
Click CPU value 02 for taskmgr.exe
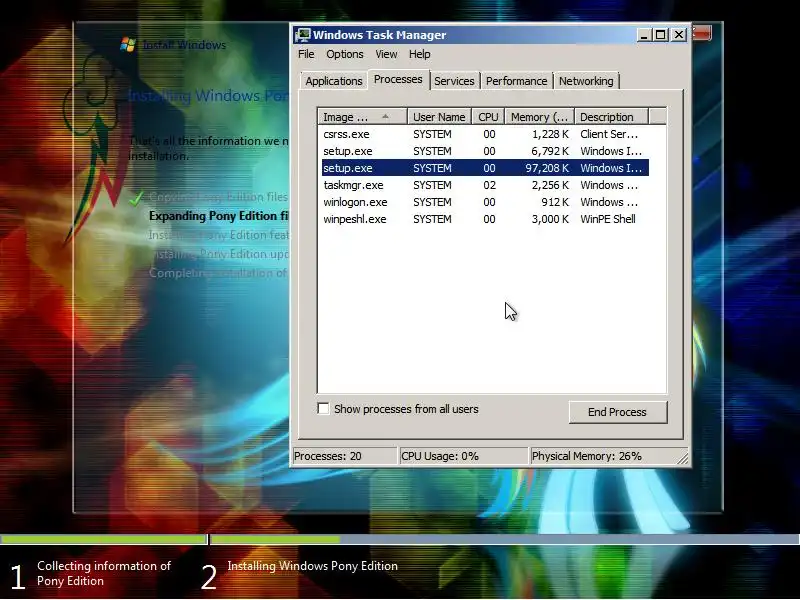tap(489, 185)
